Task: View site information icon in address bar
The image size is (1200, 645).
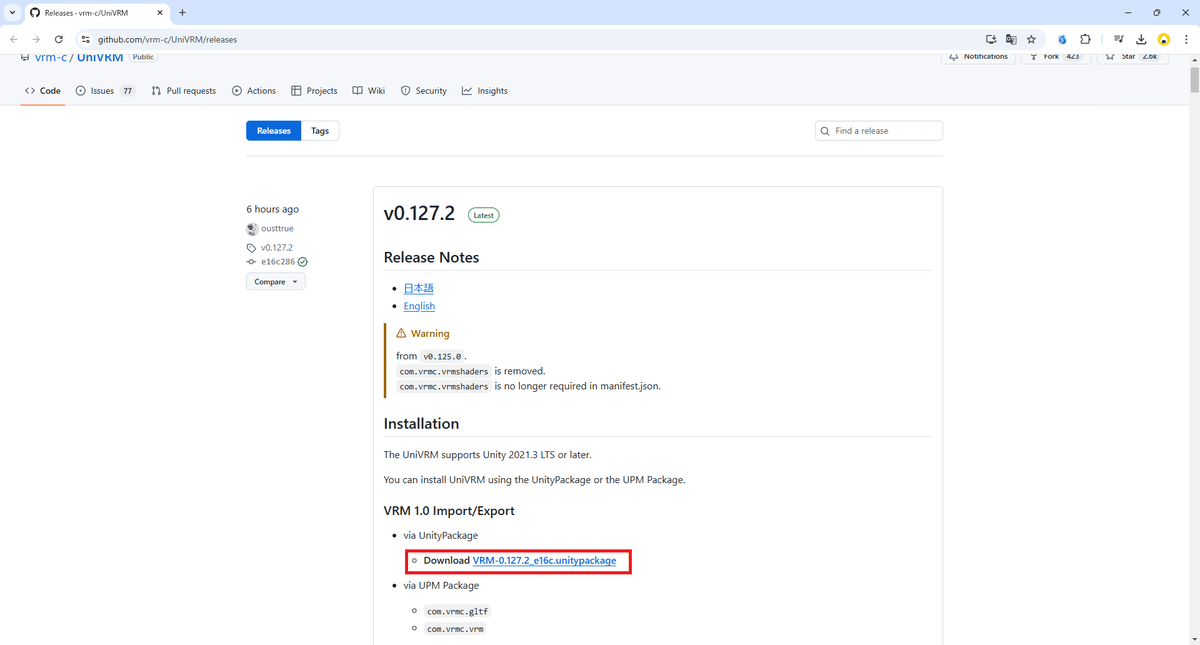Action: tap(86, 39)
